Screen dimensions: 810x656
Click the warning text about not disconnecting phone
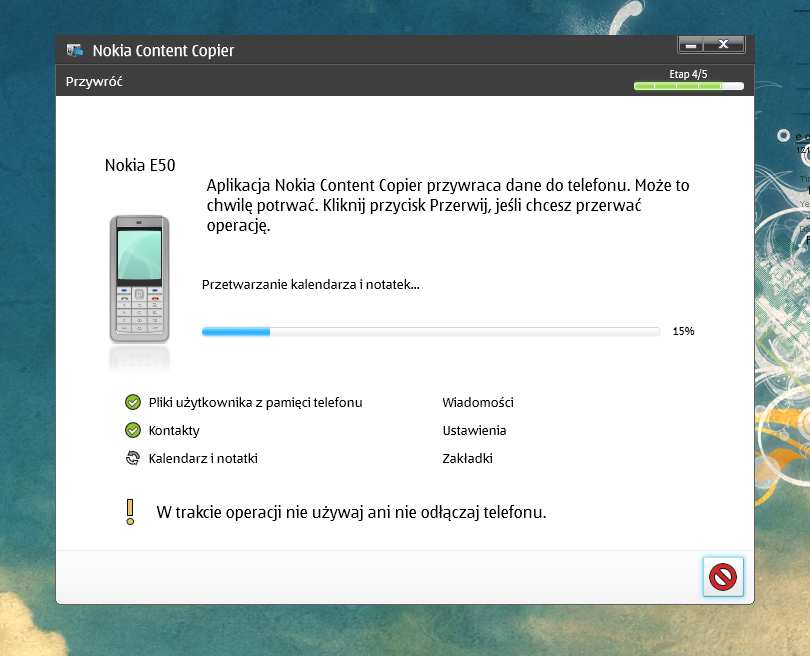pyautogui.click(x=351, y=512)
